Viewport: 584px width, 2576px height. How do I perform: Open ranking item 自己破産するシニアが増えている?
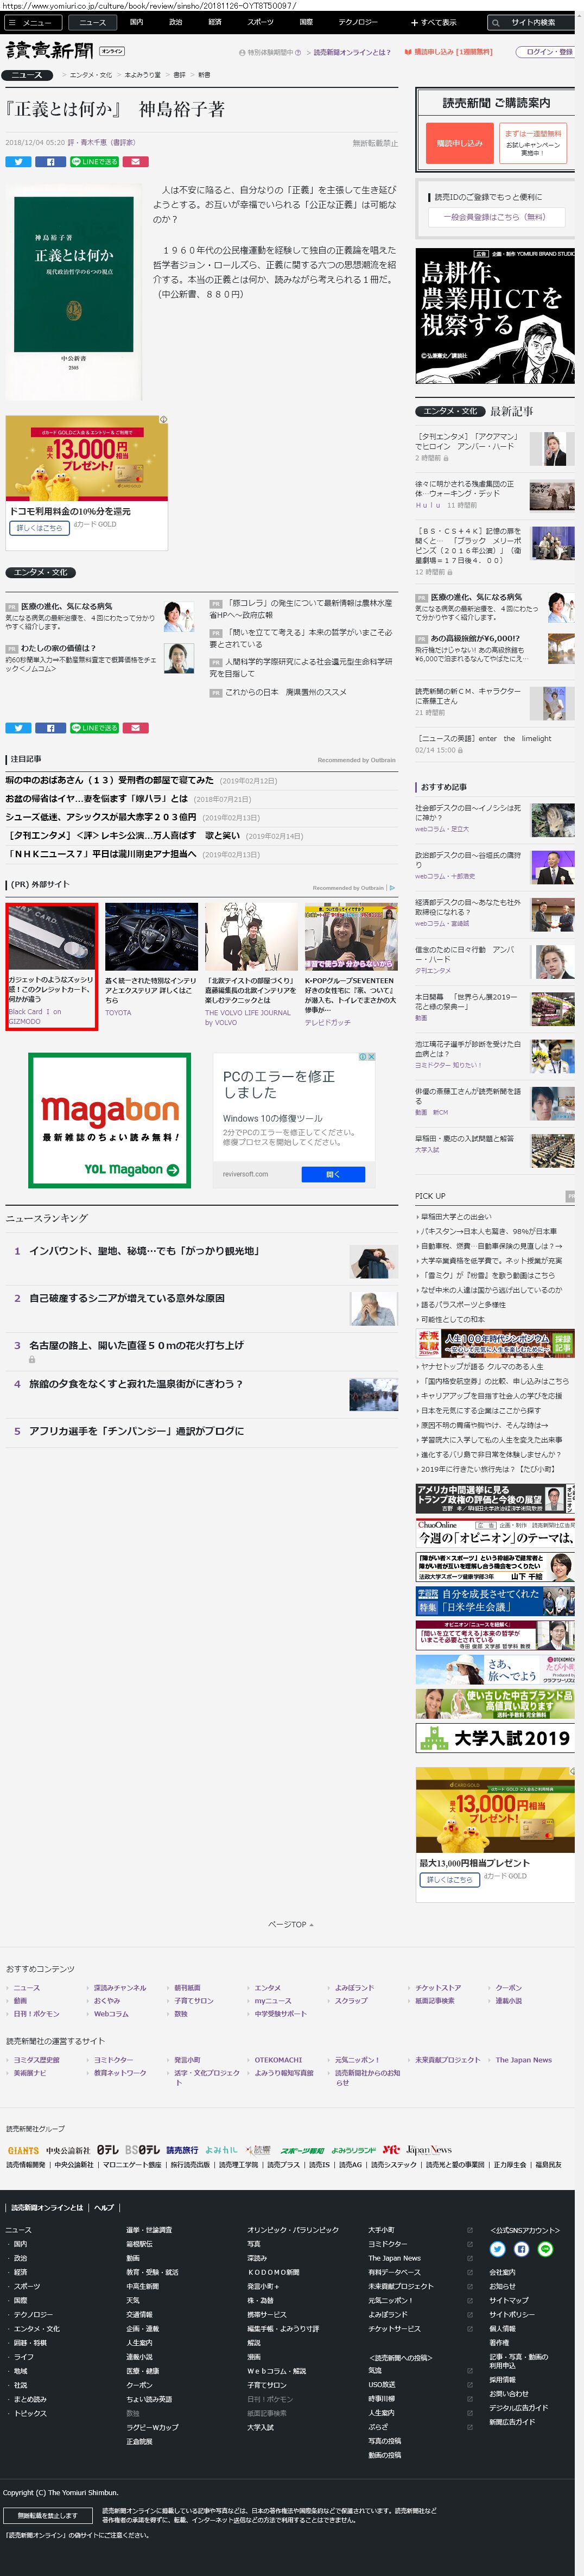[x=126, y=1298]
